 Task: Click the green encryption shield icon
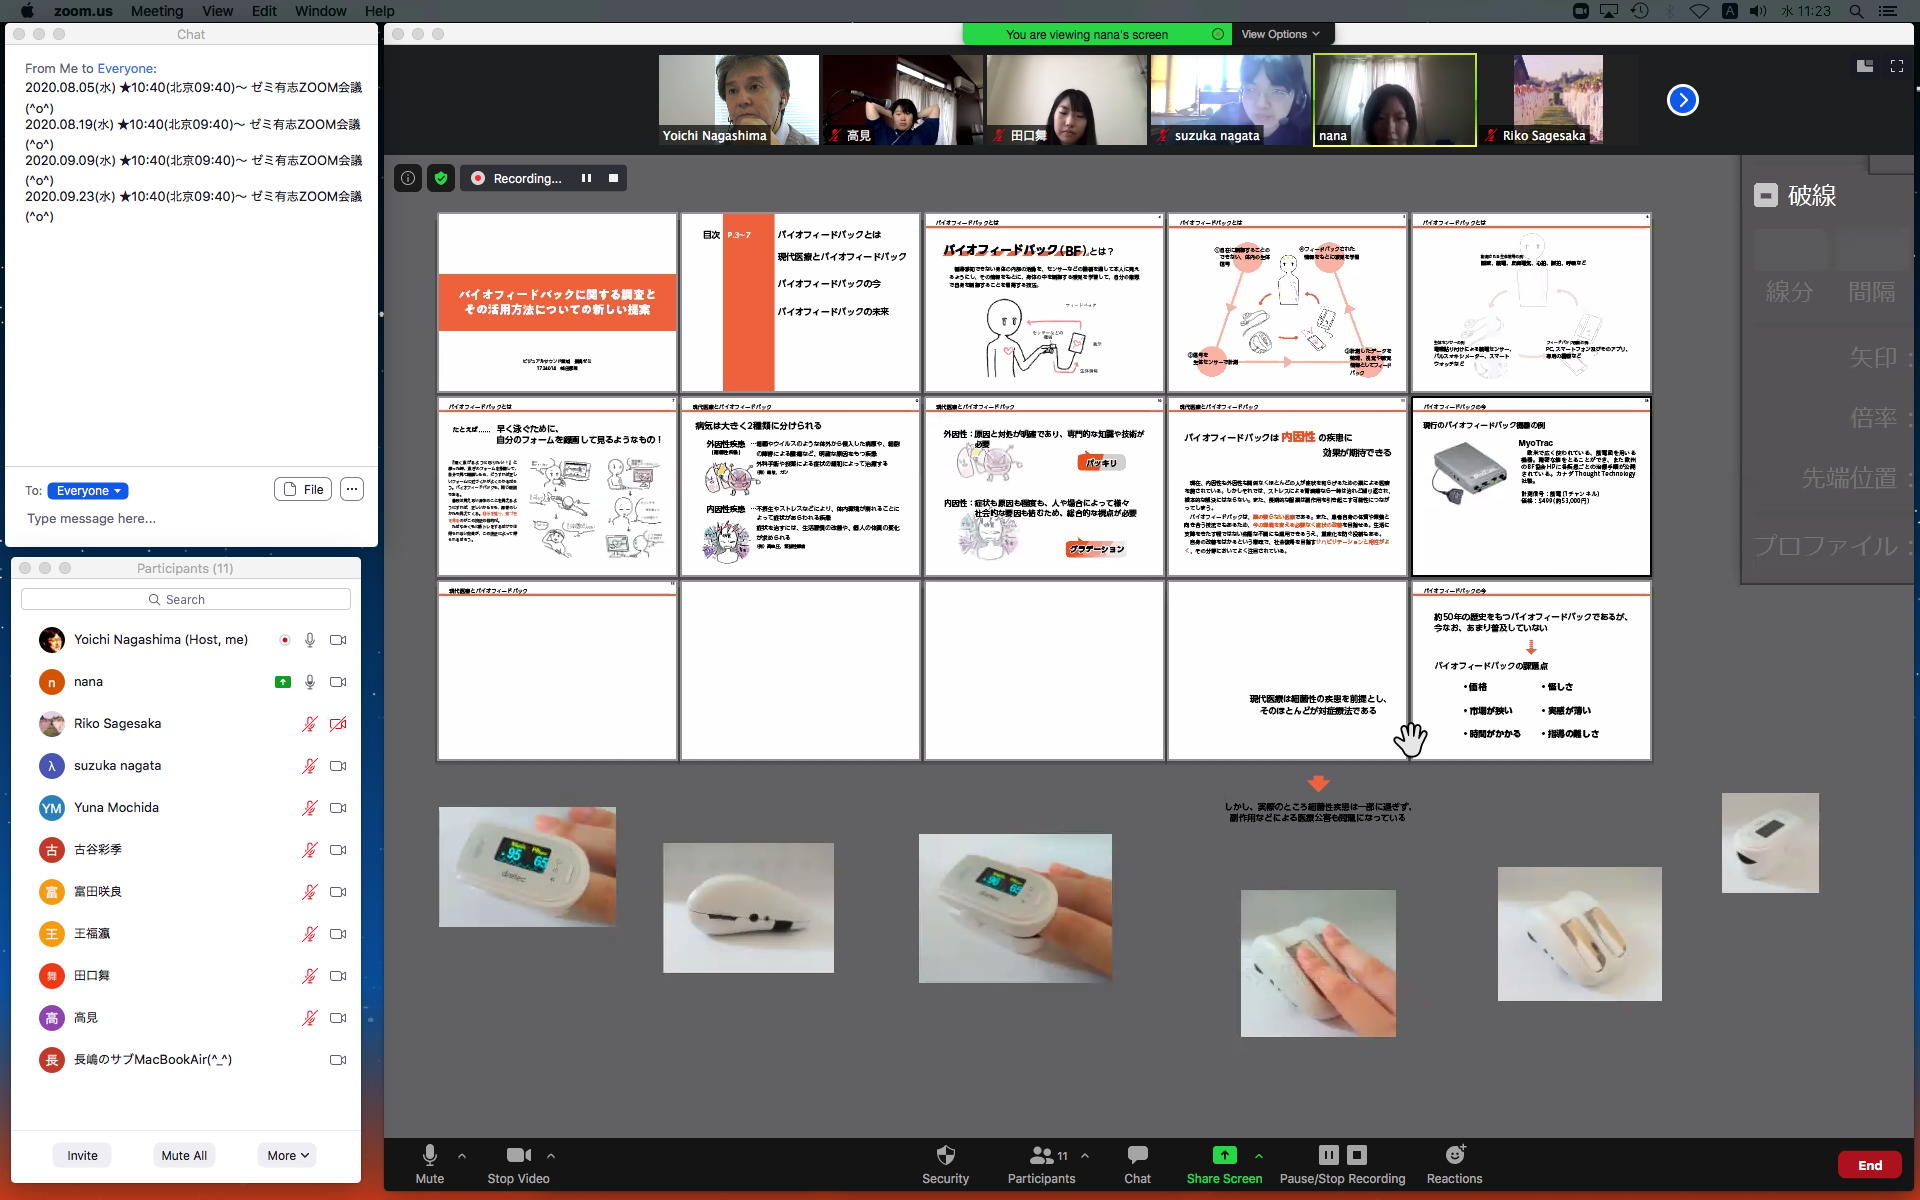click(440, 178)
